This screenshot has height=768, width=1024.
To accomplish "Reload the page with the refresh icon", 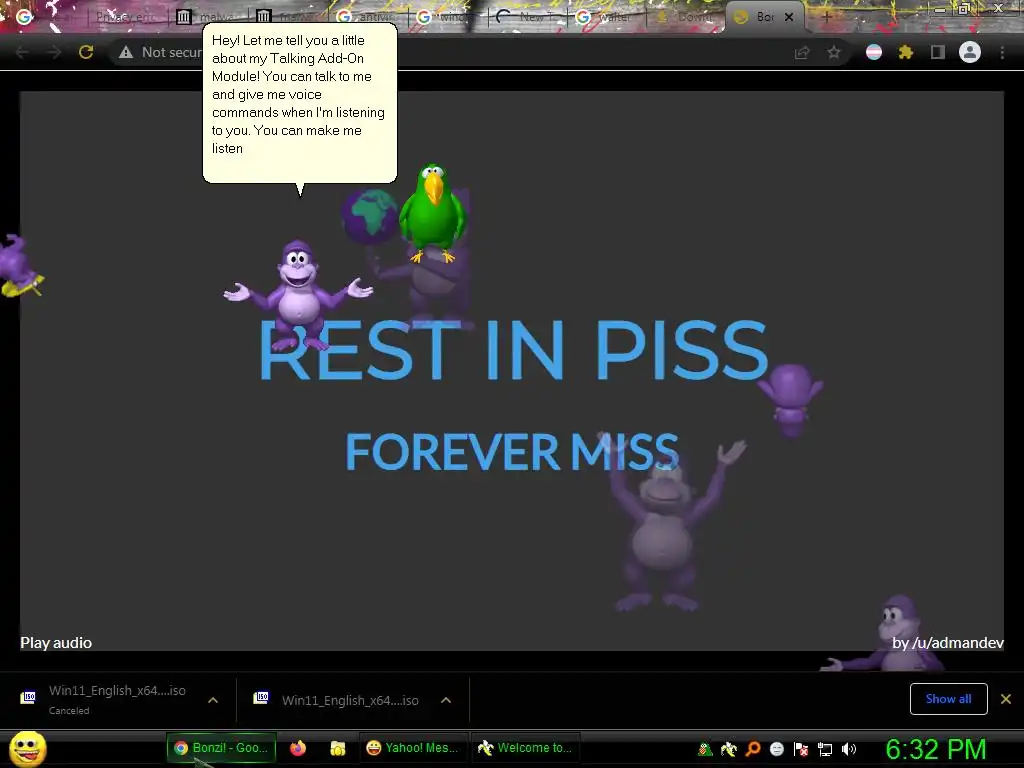I will tap(86, 52).
